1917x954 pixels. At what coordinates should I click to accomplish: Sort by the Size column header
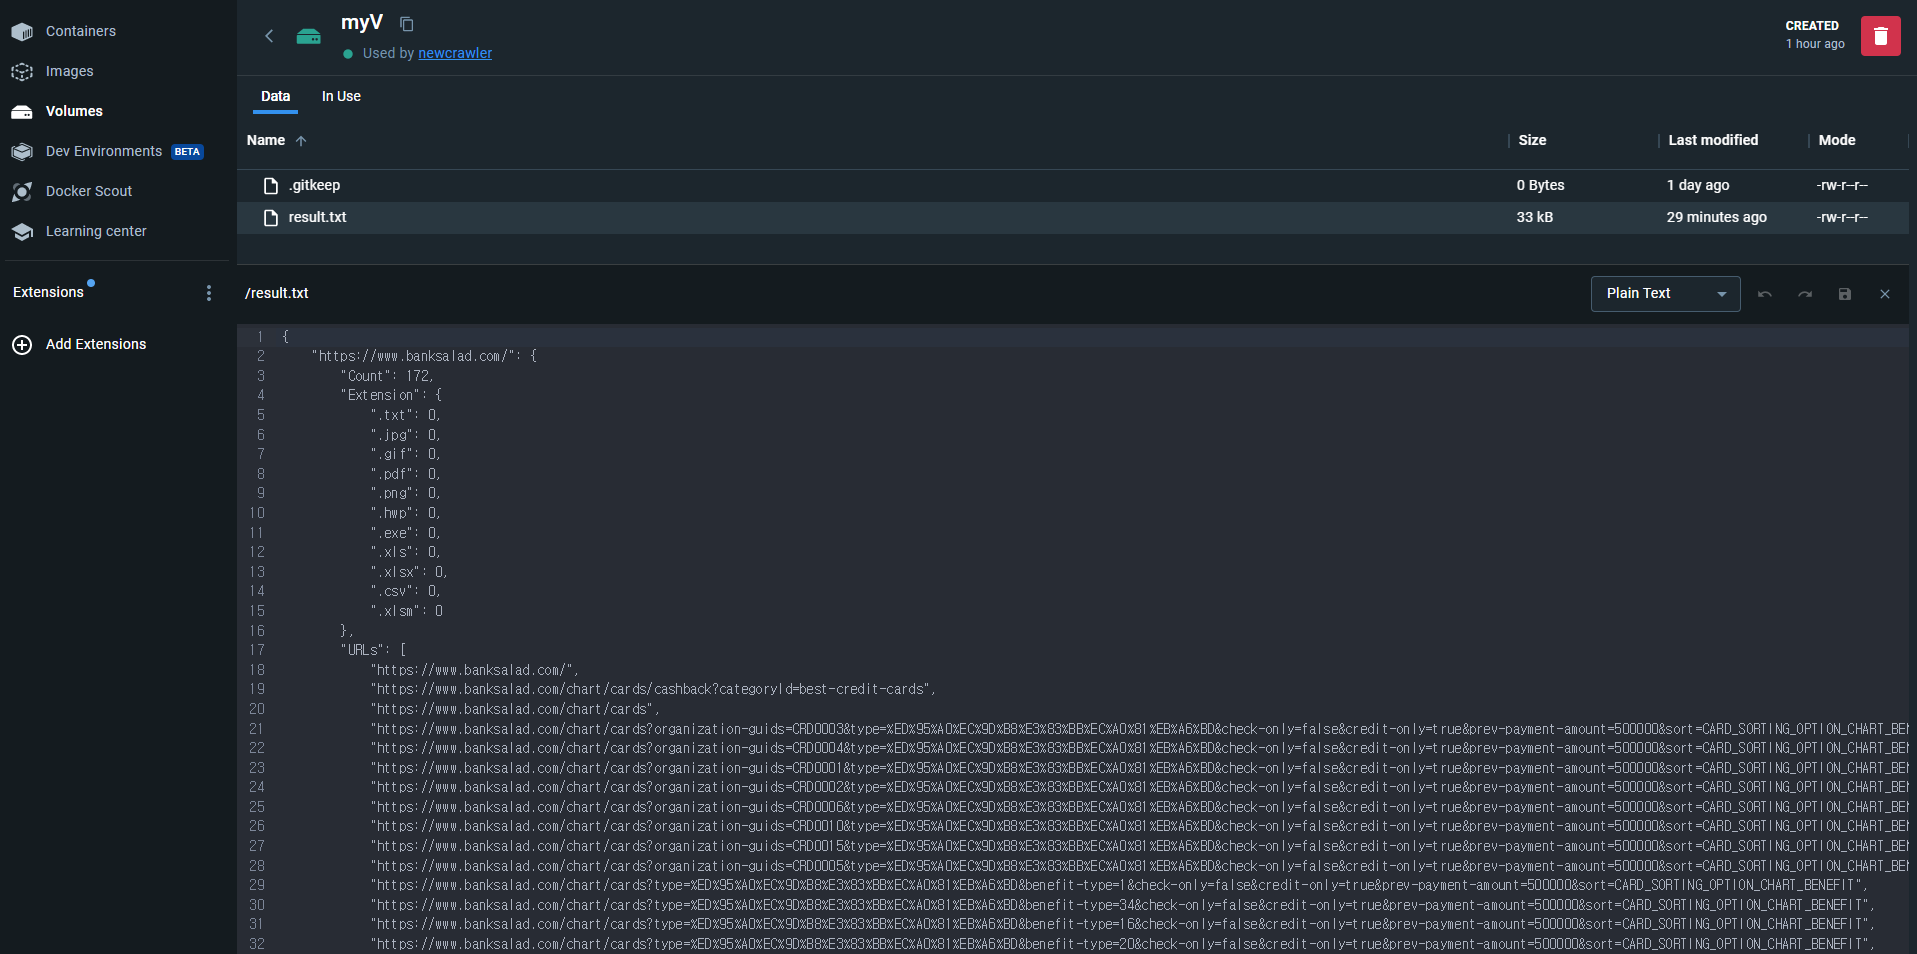click(x=1532, y=140)
